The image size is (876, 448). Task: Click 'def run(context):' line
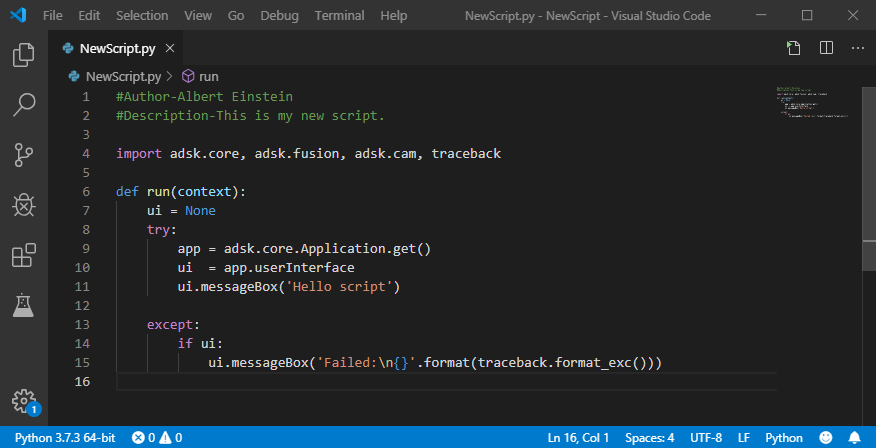[181, 192]
